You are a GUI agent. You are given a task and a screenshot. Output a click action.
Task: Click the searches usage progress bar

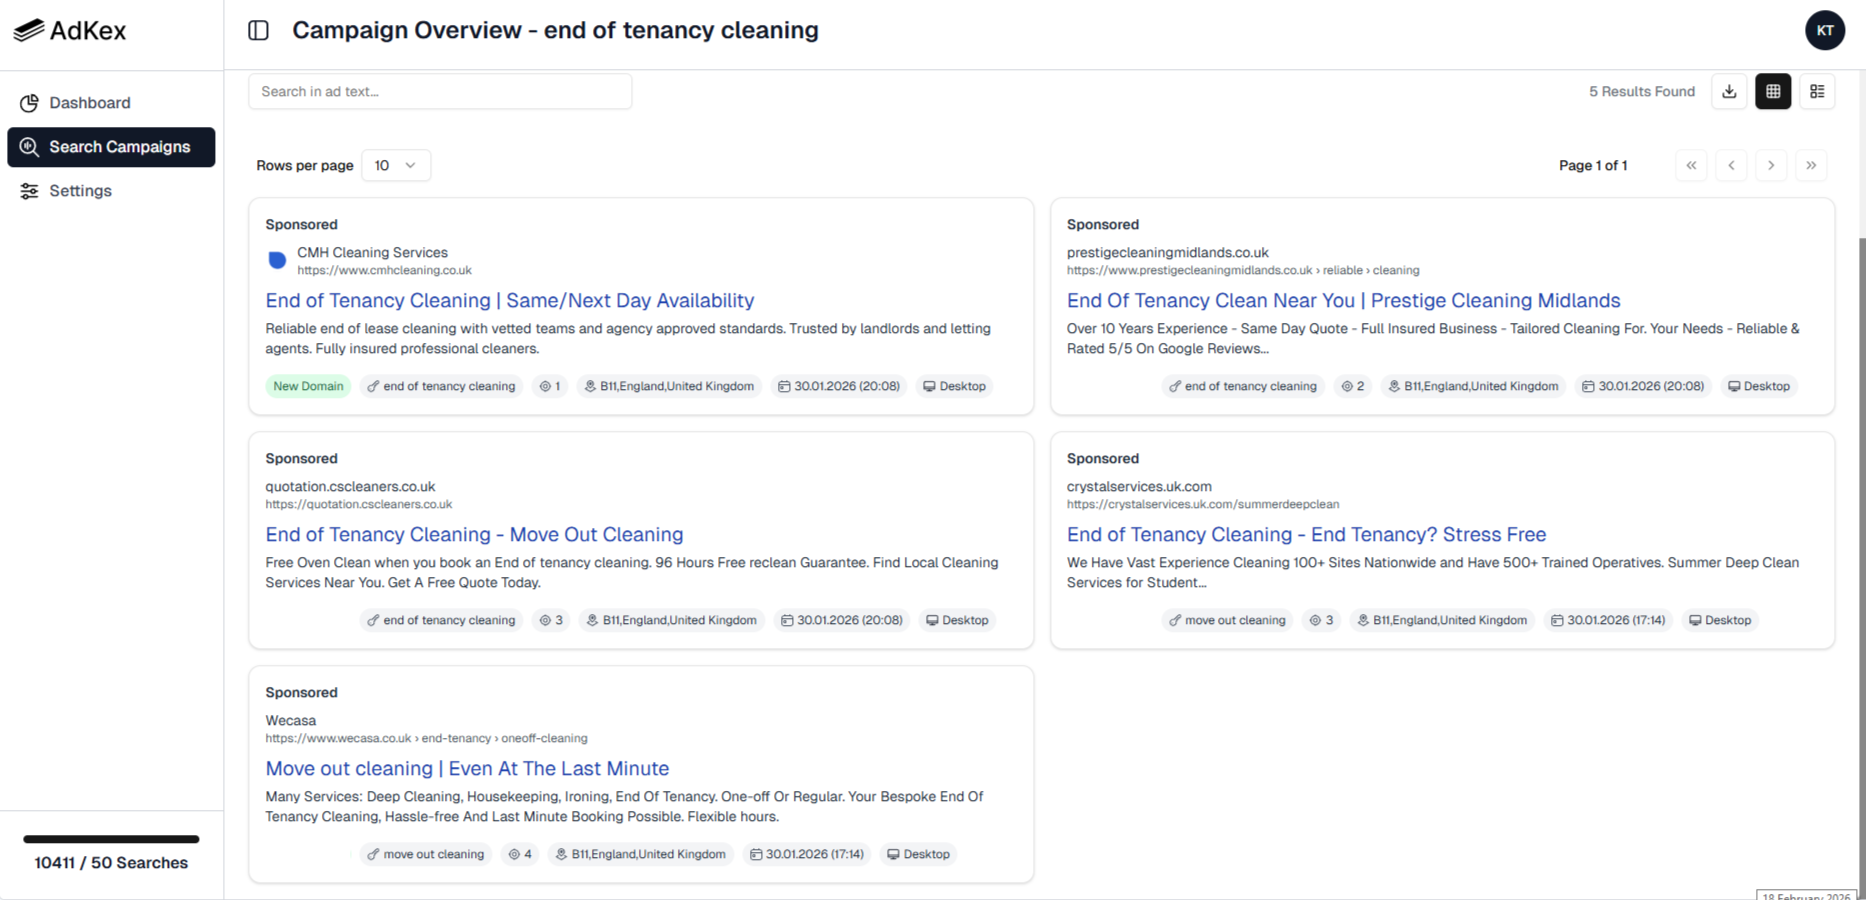[x=110, y=840]
